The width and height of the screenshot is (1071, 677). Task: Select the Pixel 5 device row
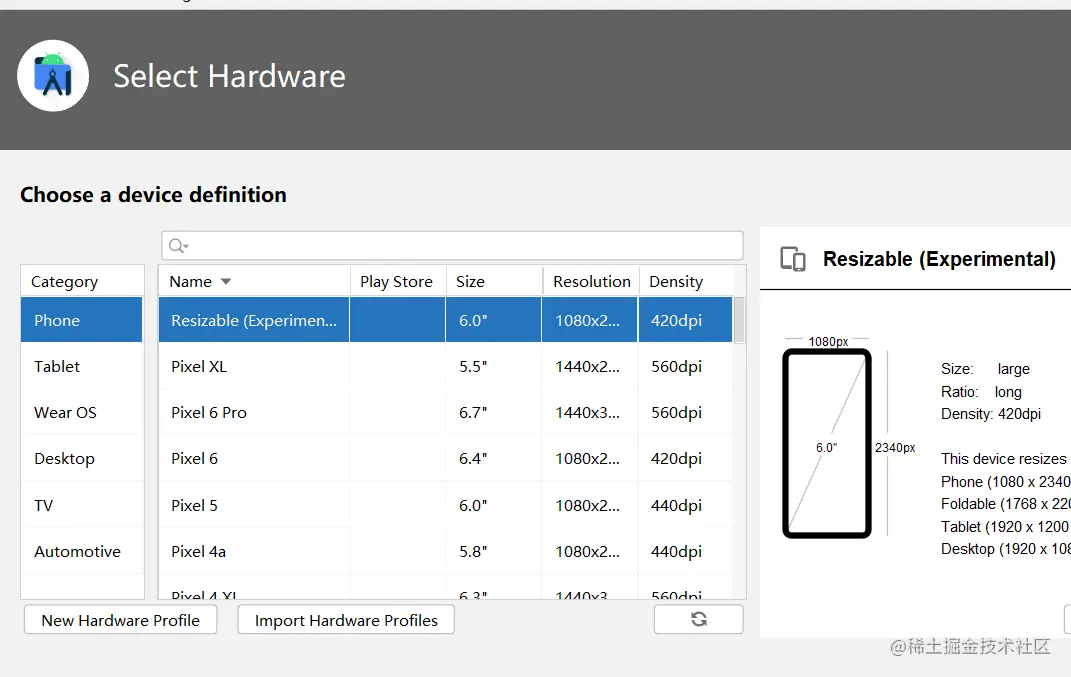coord(445,506)
